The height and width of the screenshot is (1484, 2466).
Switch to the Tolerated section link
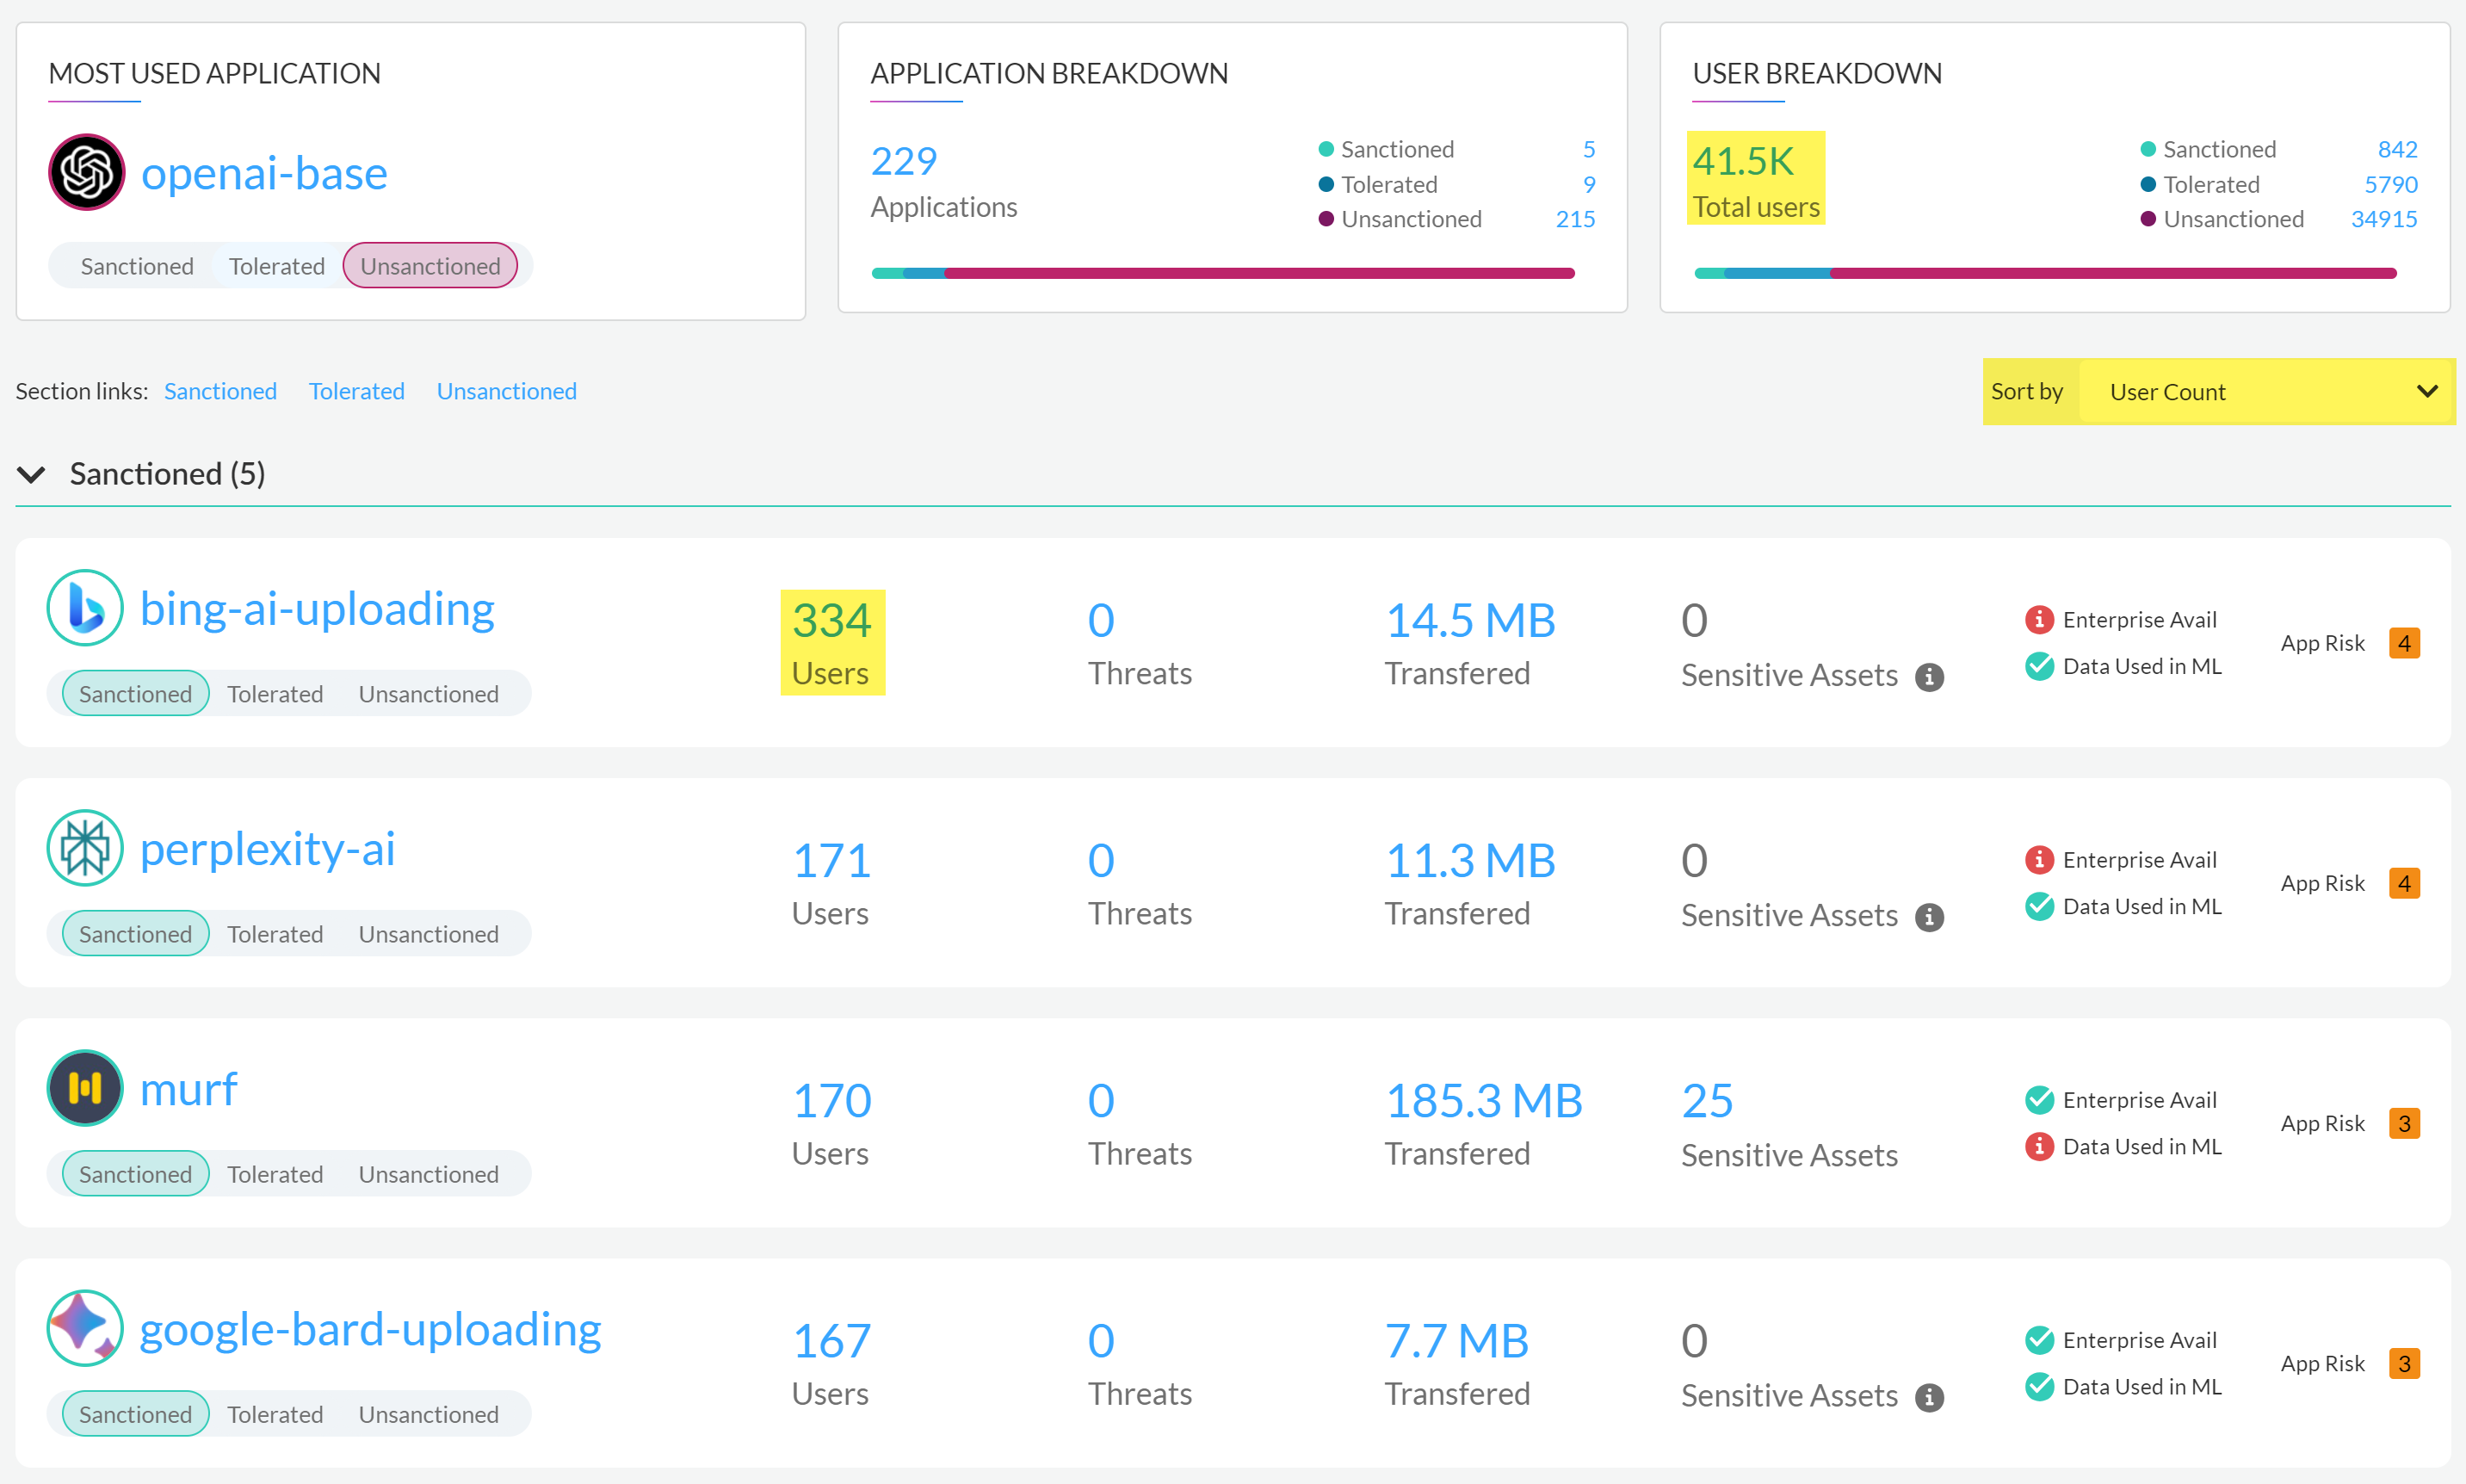click(356, 391)
